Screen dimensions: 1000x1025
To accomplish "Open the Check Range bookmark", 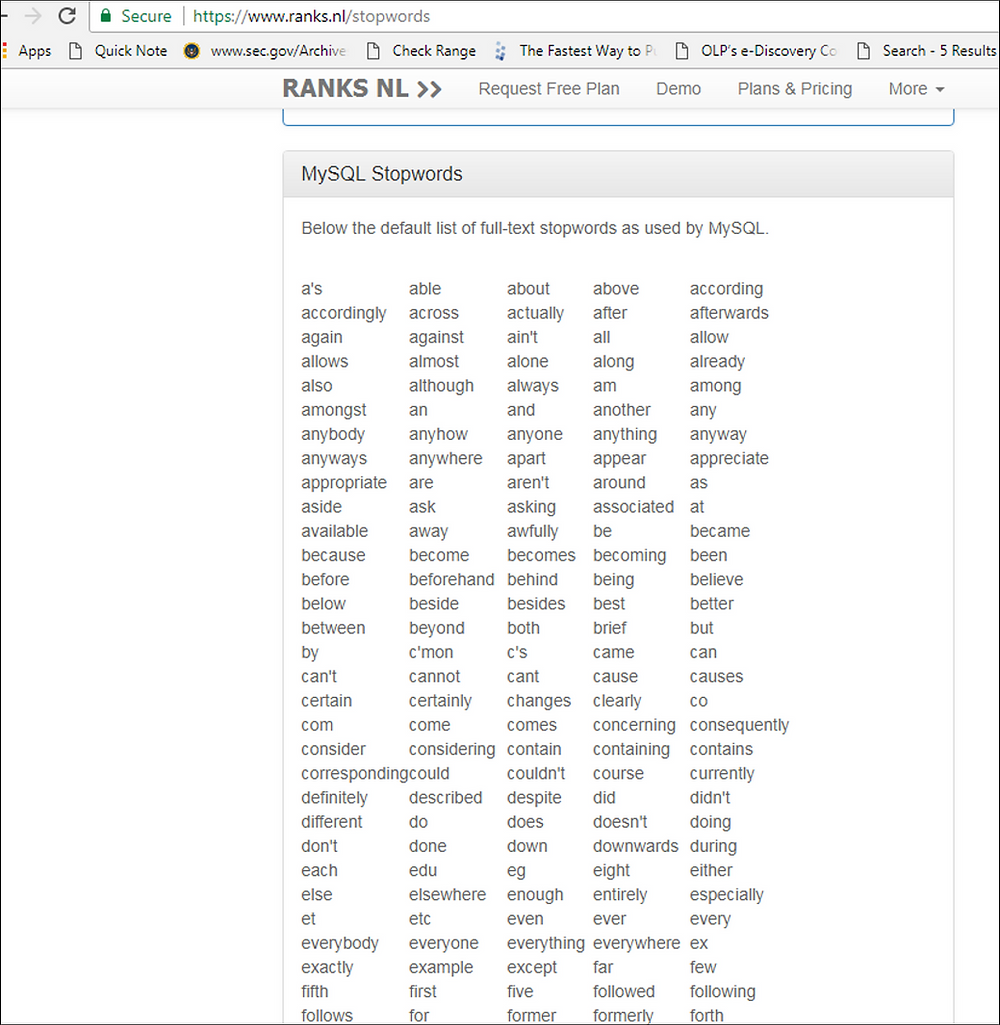I will pyautogui.click(x=422, y=51).
